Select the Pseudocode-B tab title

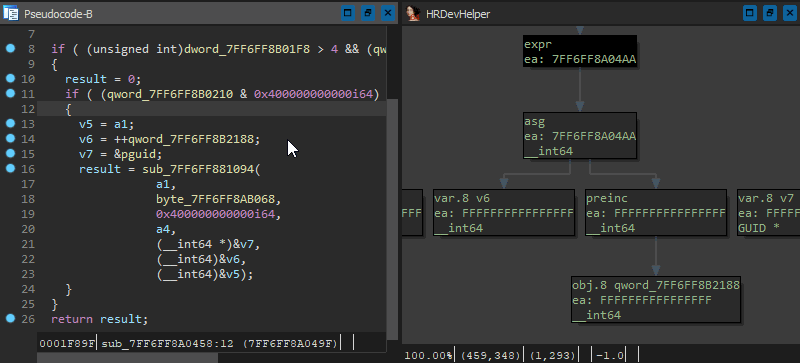[x=58, y=14]
